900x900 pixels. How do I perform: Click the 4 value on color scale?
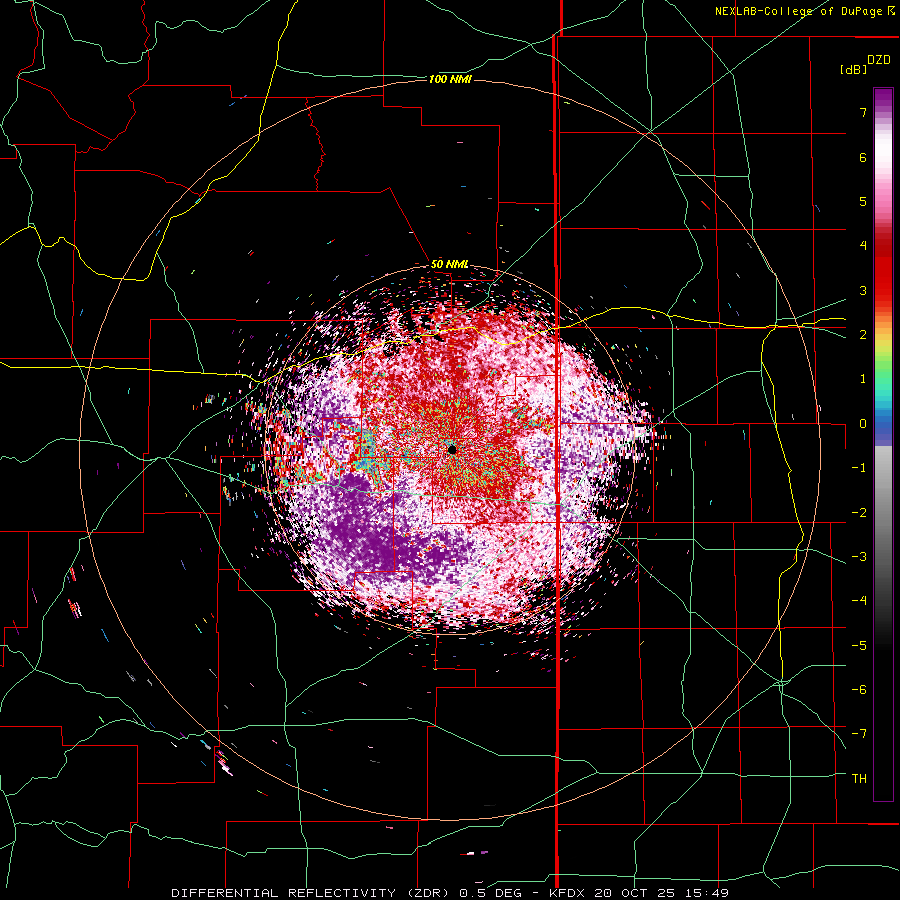coord(863,246)
